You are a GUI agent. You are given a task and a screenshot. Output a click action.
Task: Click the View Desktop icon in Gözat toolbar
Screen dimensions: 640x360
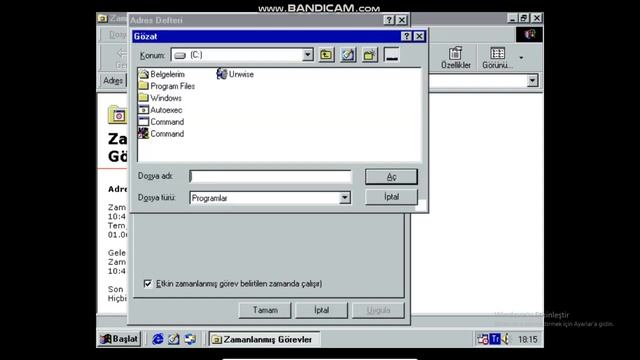point(348,55)
